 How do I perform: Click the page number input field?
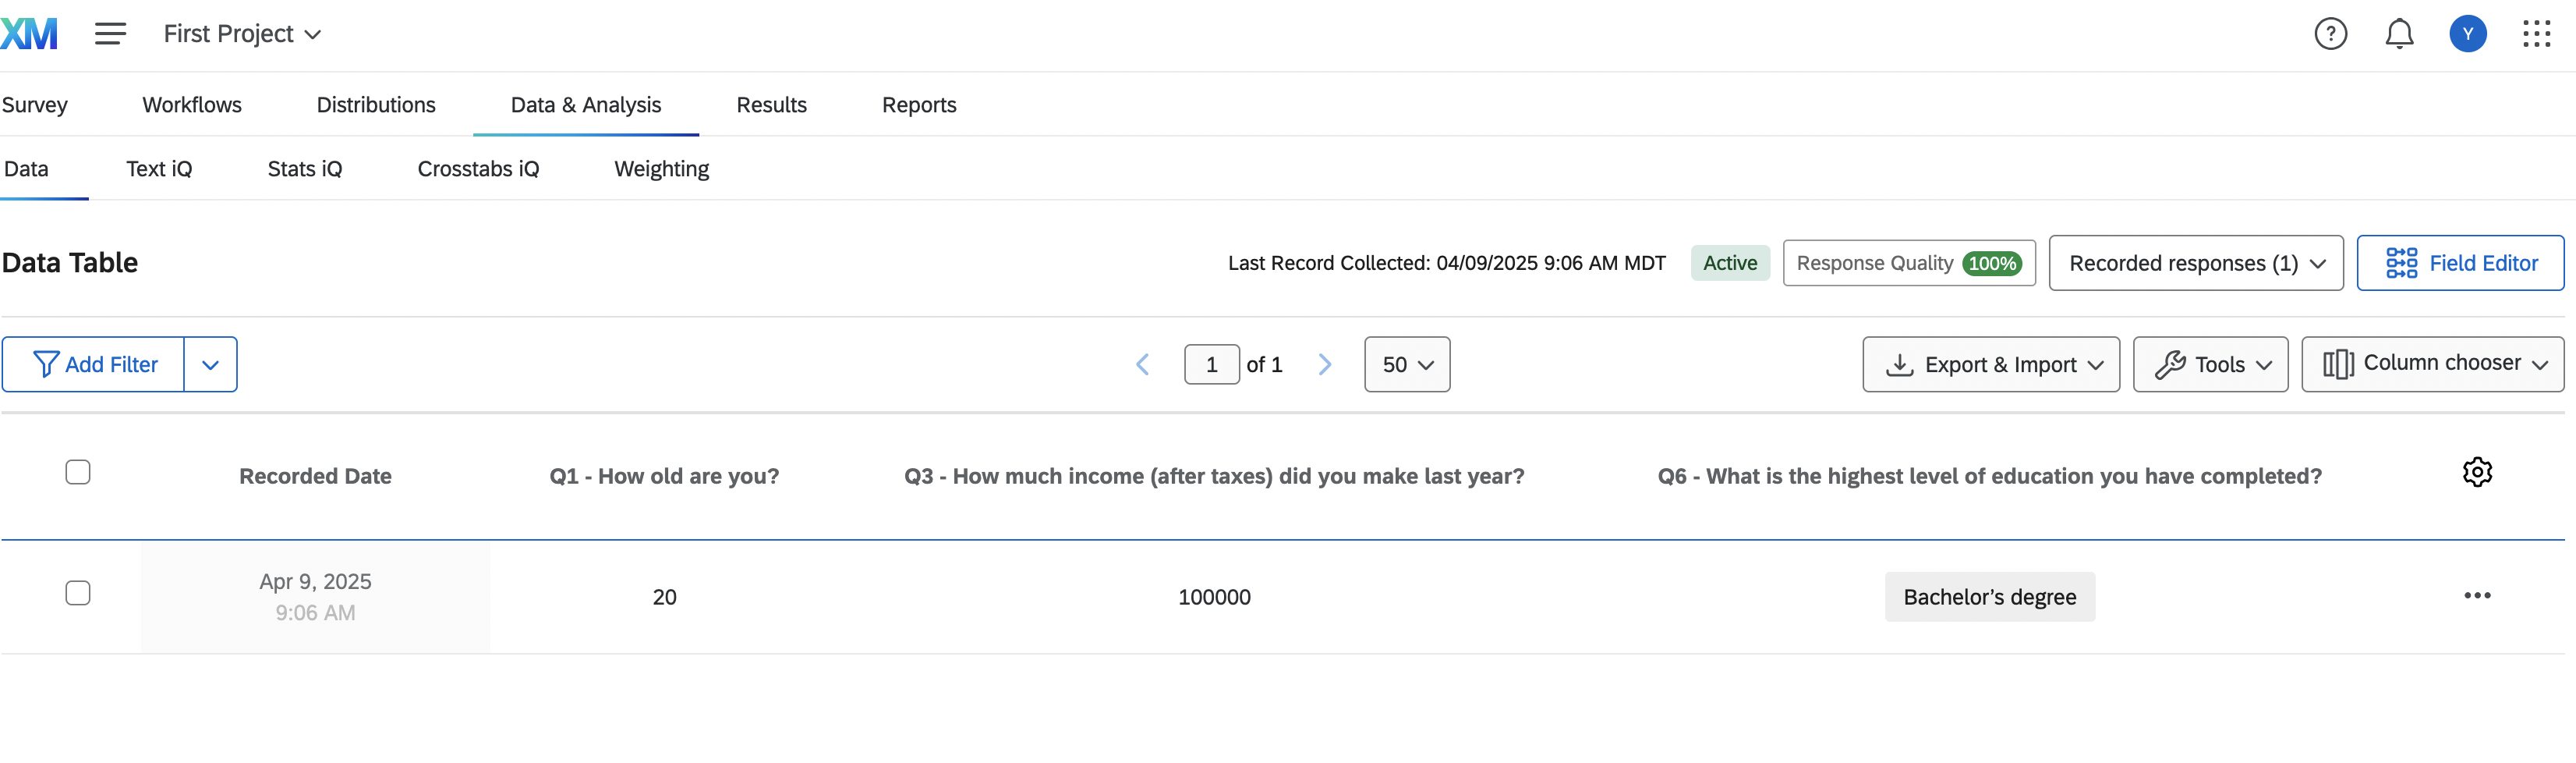tap(1211, 365)
